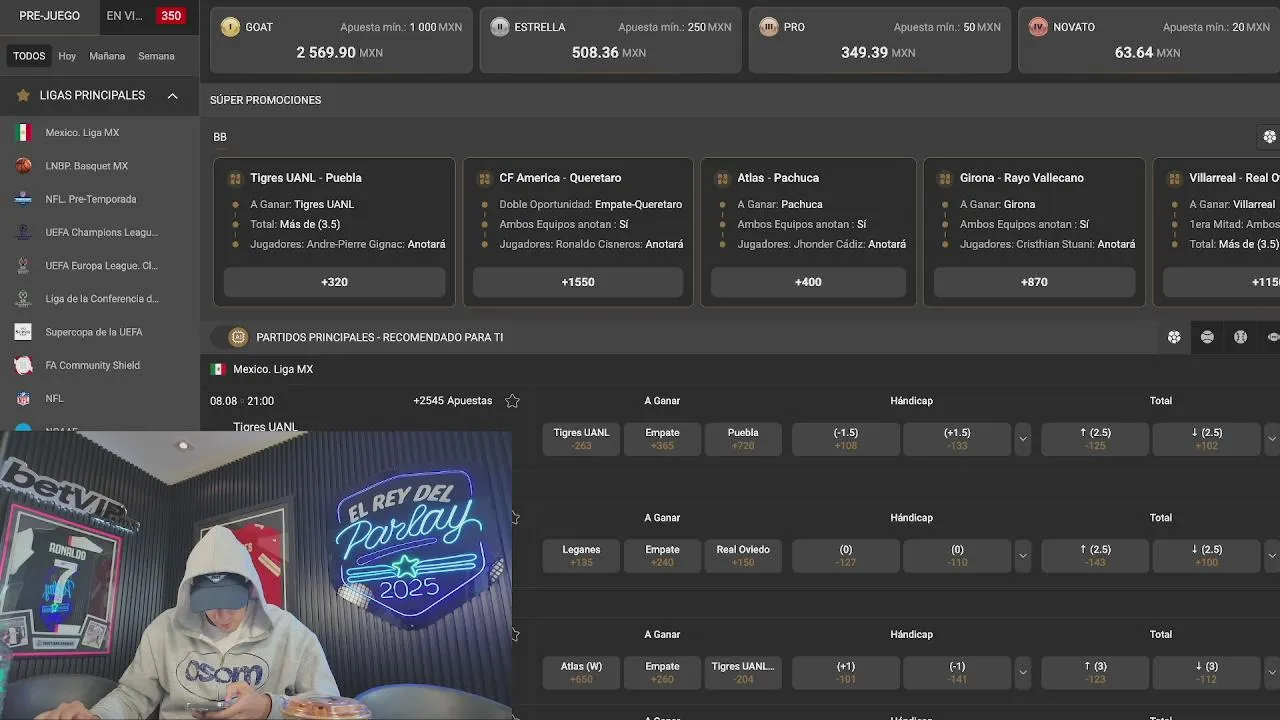The width and height of the screenshot is (1280, 720).
Task: Pick Empate at +365 in Tigres-Puebla
Action: pos(662,439)
